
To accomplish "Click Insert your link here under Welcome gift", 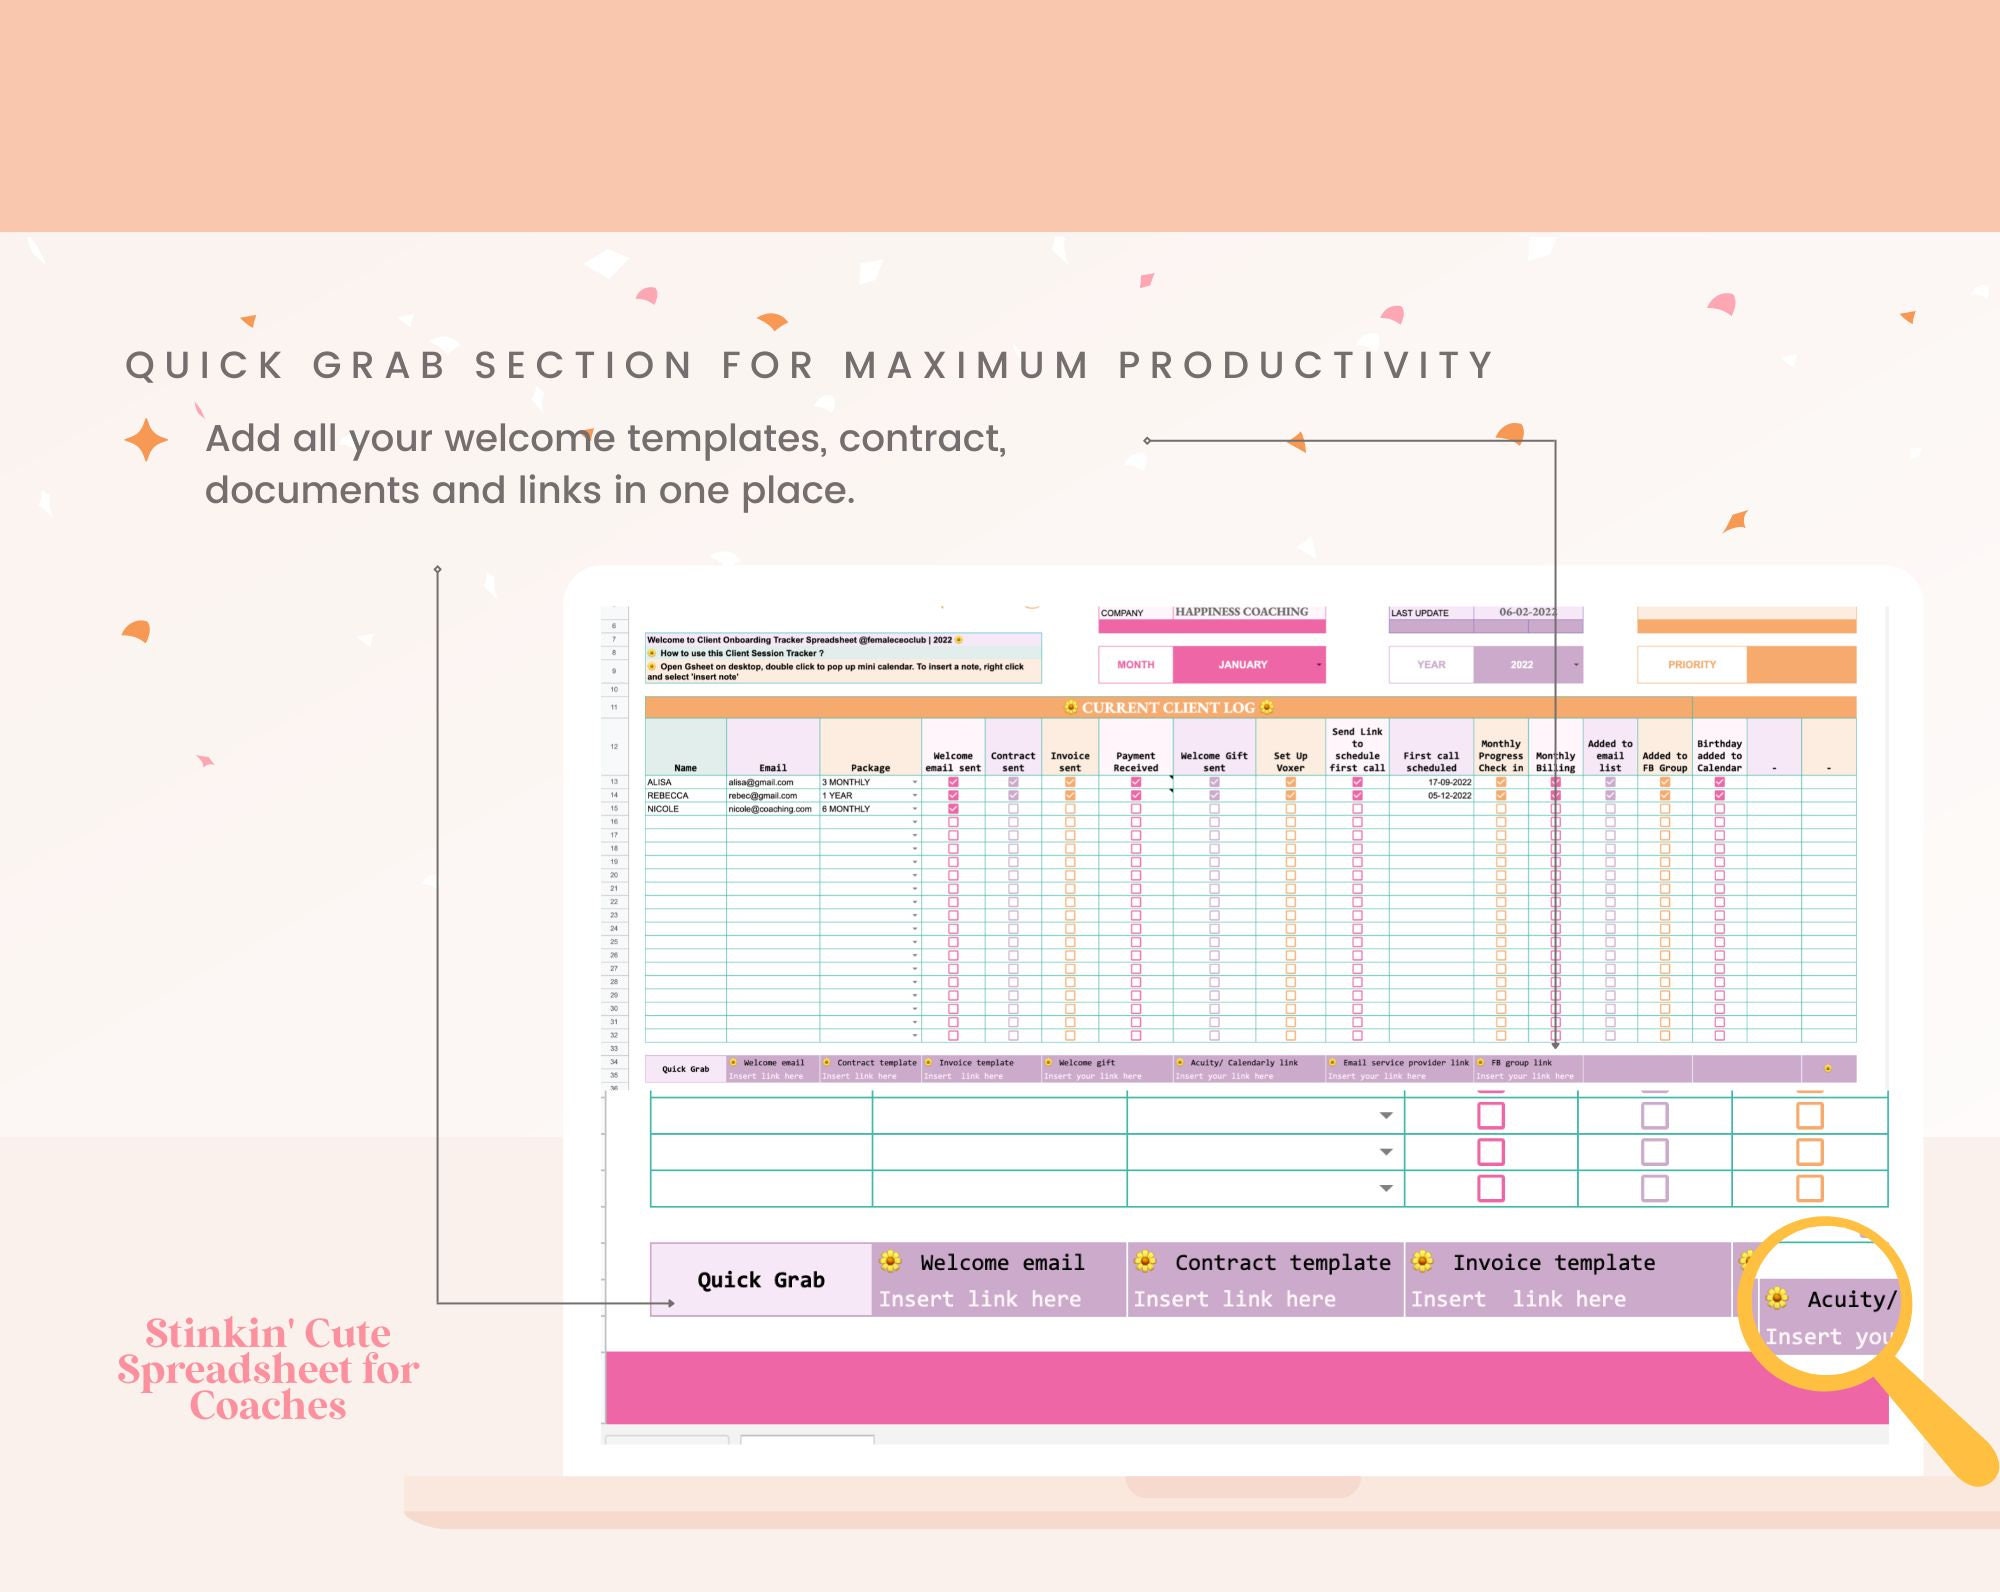I will pyautogui.click(x=1093, y=1076).
